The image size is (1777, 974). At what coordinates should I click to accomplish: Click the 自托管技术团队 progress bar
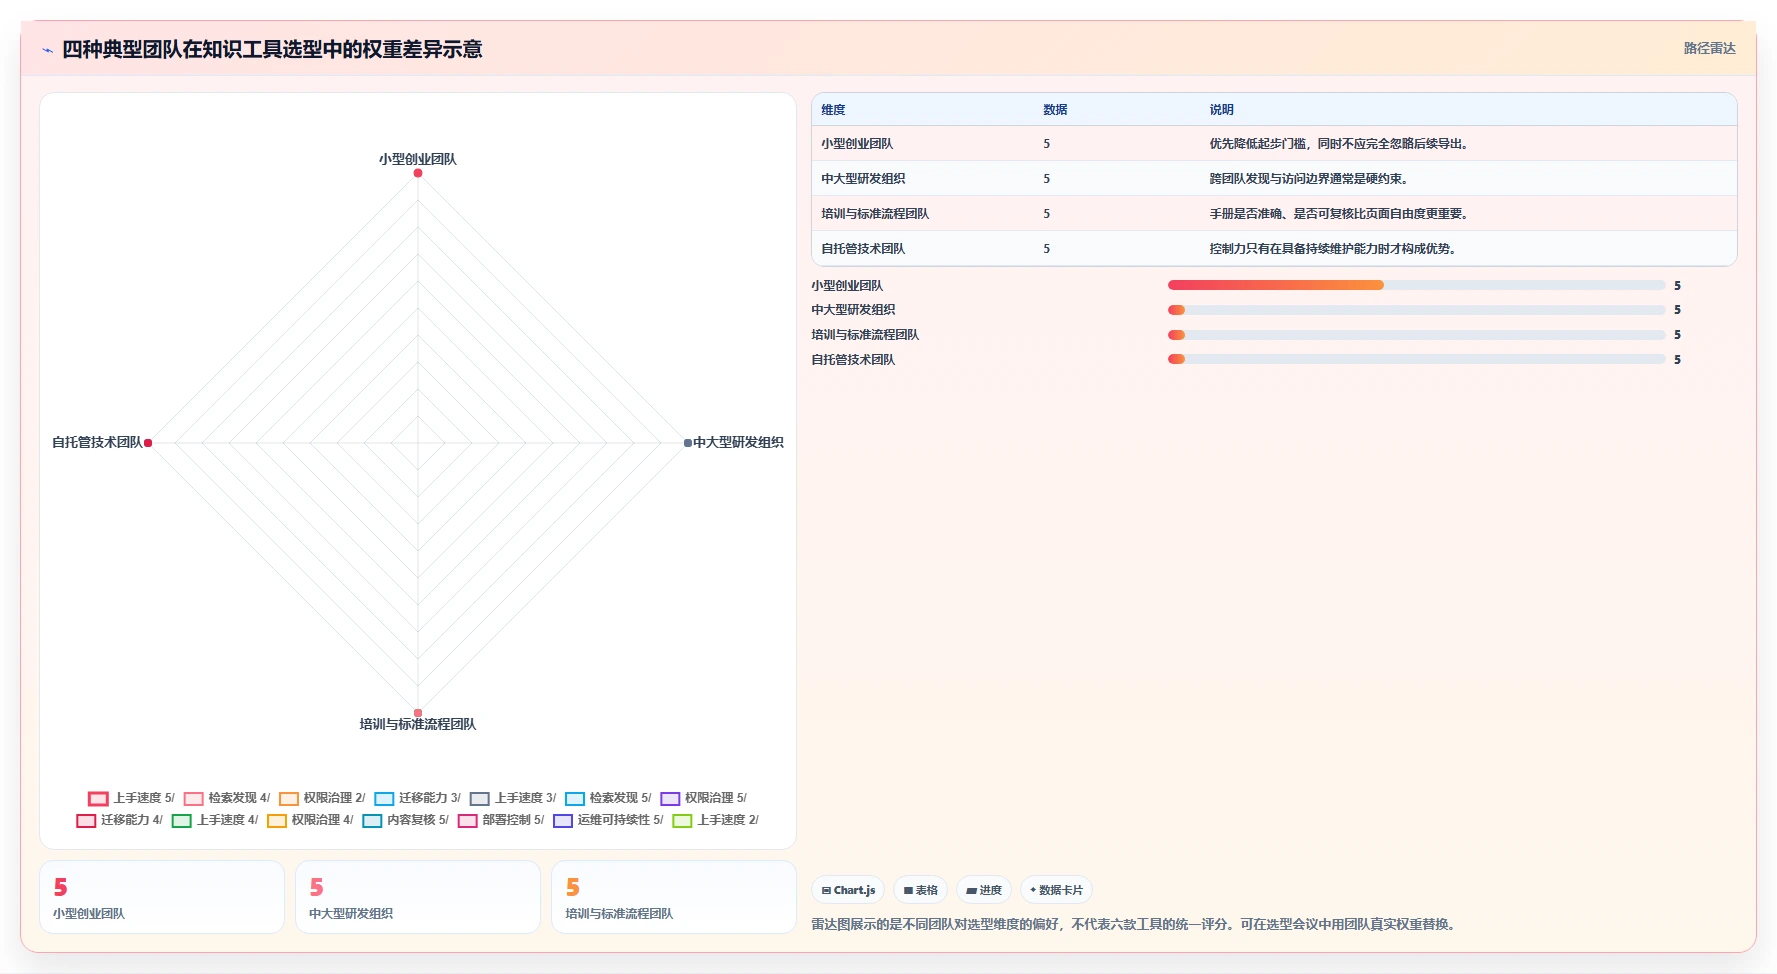1416,359
